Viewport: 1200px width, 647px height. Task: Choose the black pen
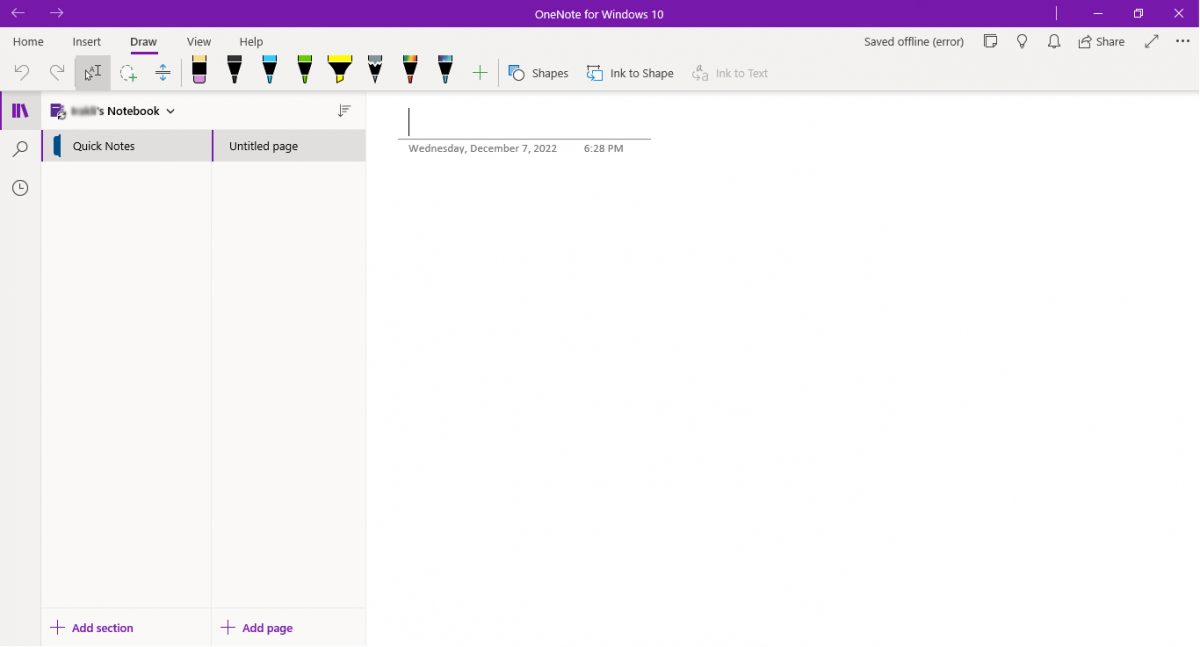234,70
